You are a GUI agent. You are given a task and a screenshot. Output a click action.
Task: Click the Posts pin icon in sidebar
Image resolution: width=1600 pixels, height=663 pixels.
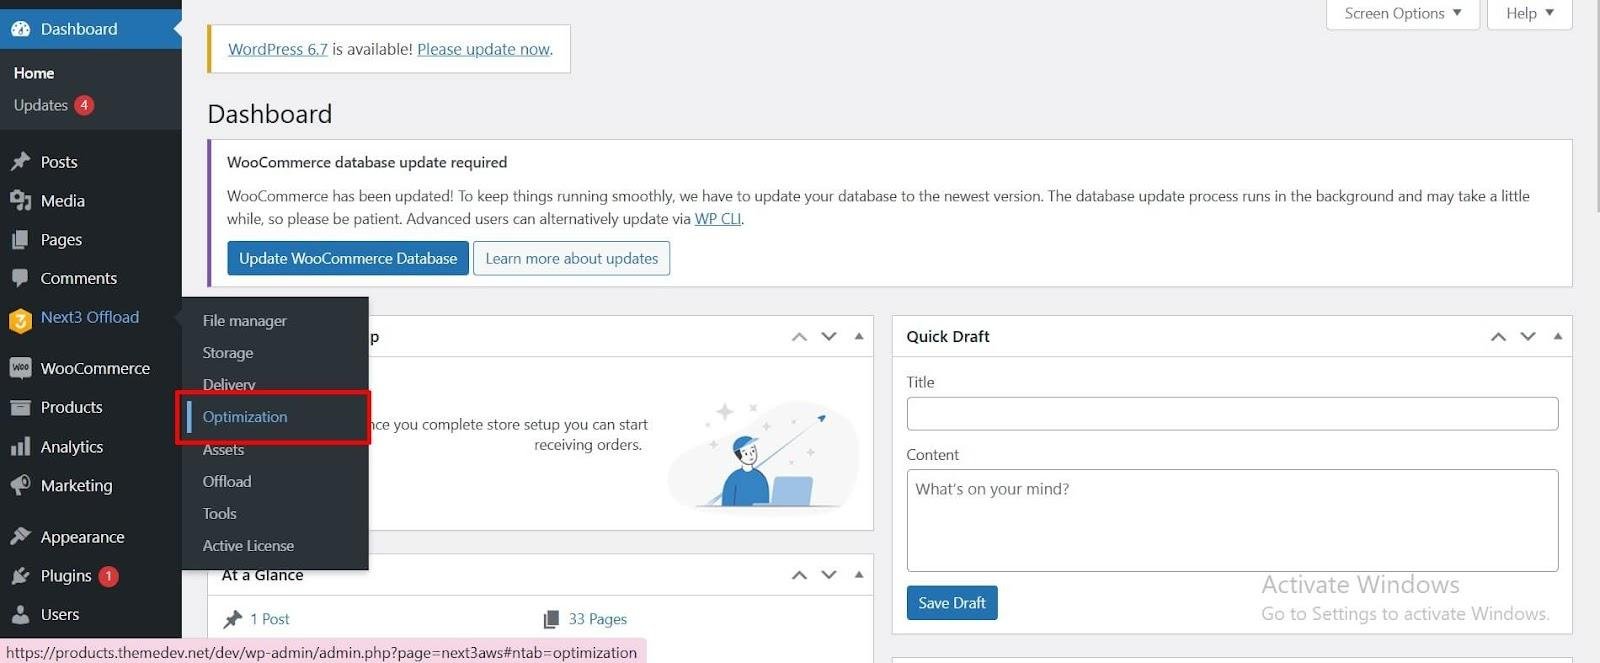click(20, 162)
